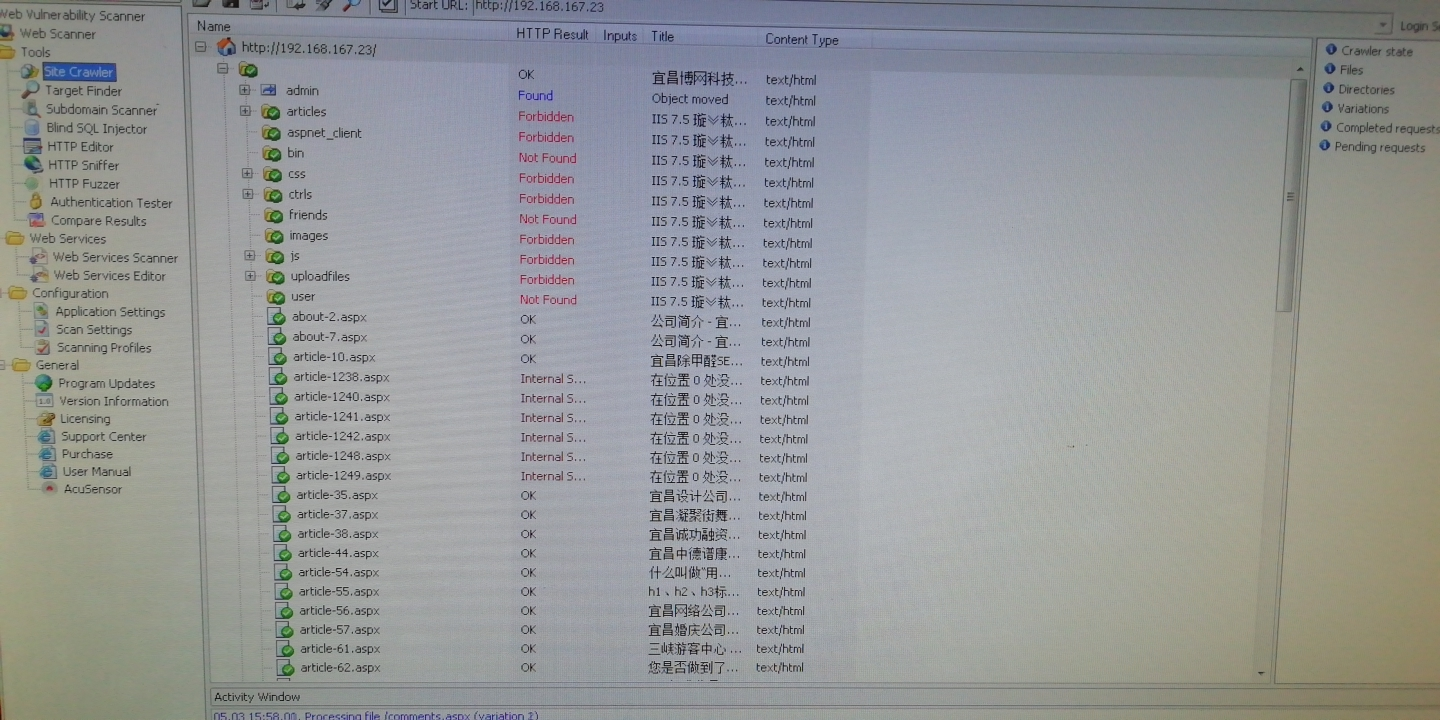Click the Content Type column header
This screenshot has height=720, width=1440.
pos(802,39)
